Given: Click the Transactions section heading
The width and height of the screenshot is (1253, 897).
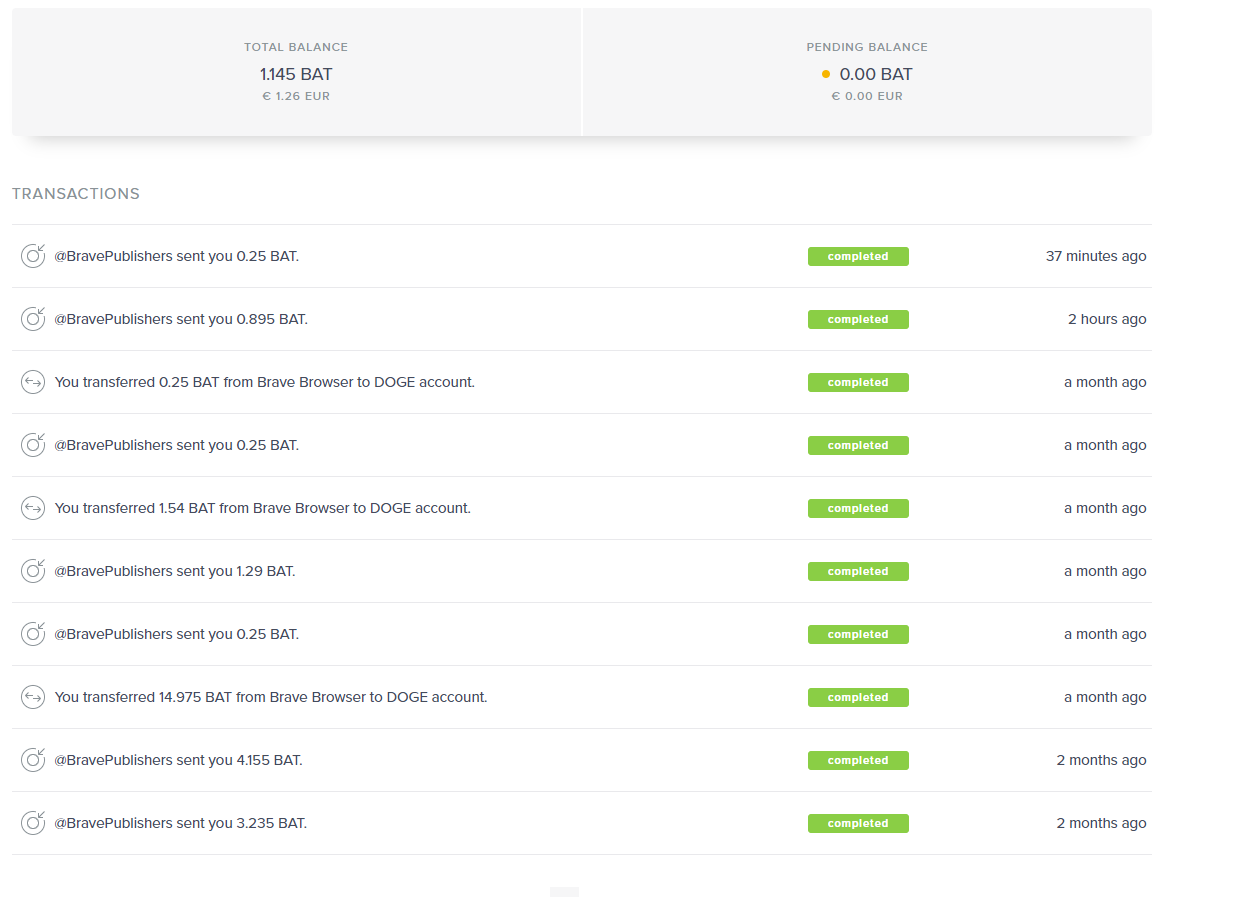Looking at the screenshot, I should point(76,194).
